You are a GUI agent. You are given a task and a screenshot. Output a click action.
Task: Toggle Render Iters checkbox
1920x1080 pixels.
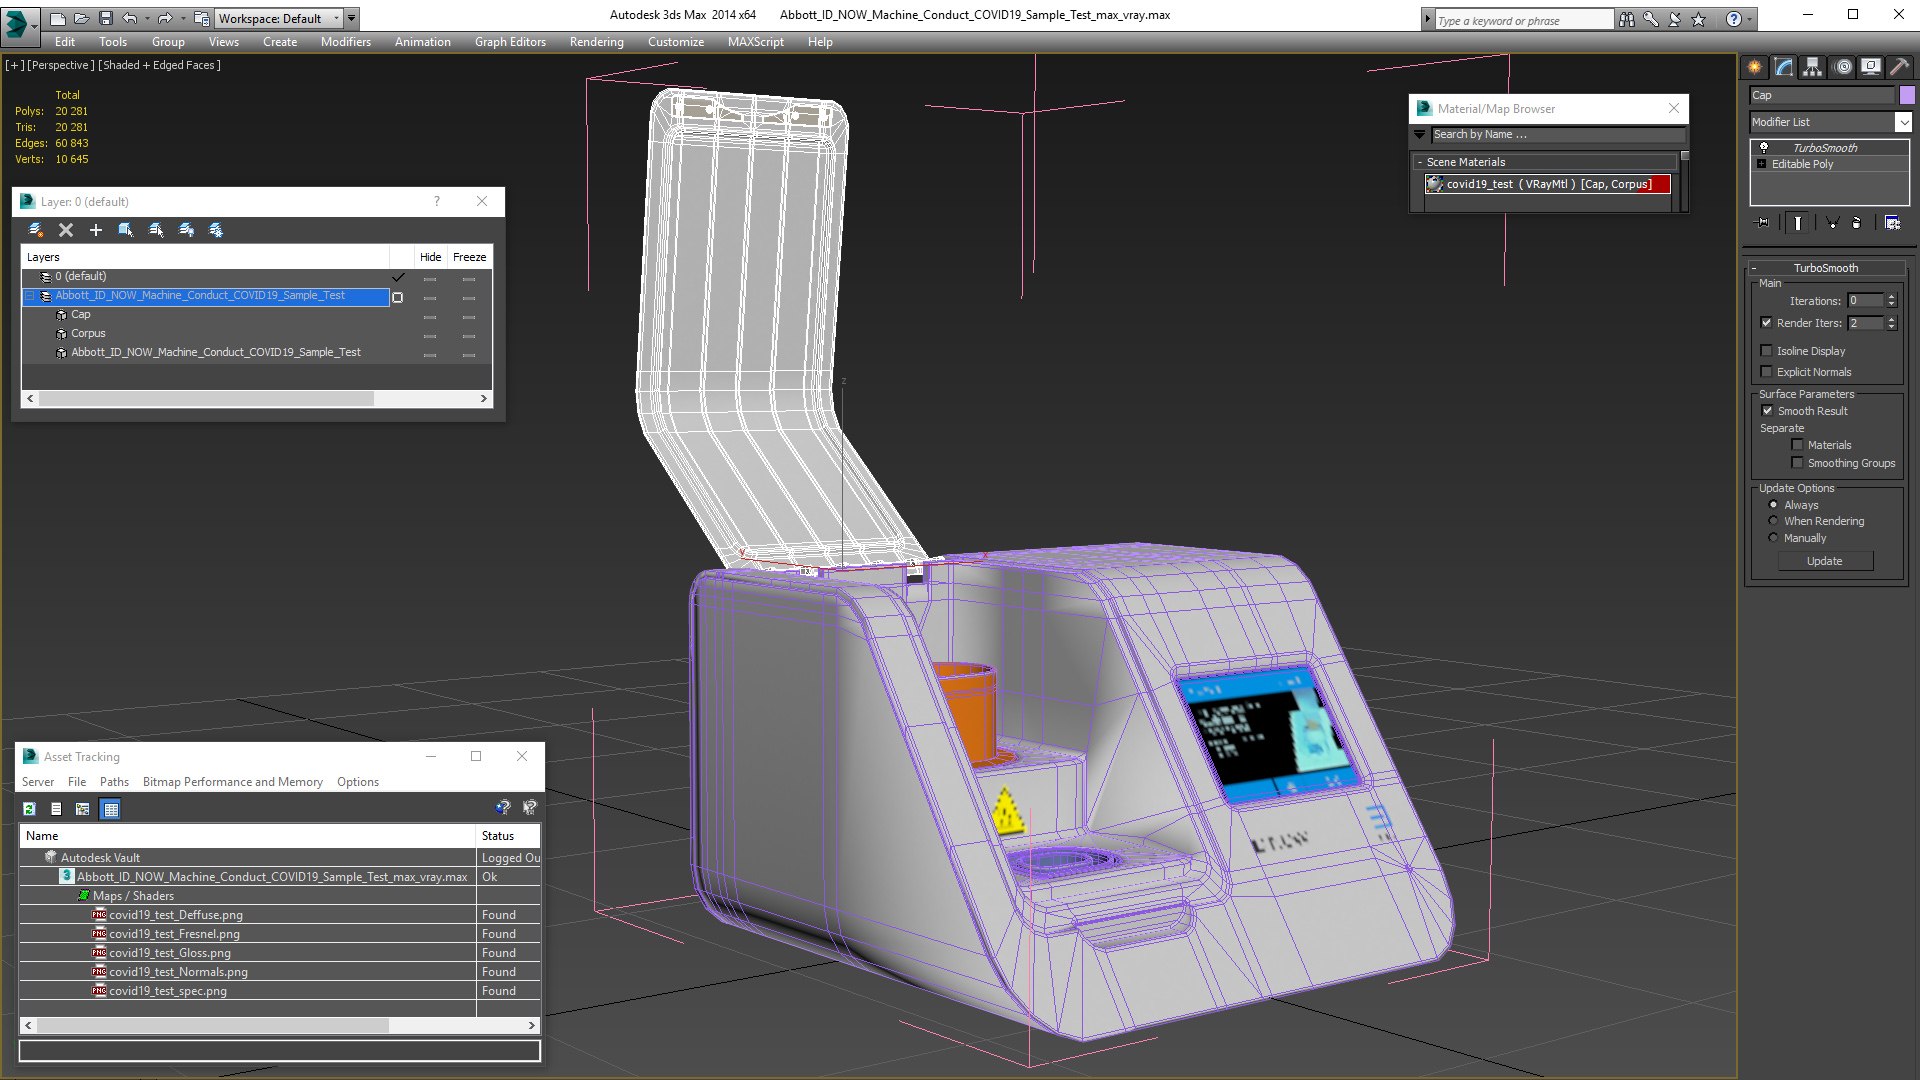click(1766, 323)
